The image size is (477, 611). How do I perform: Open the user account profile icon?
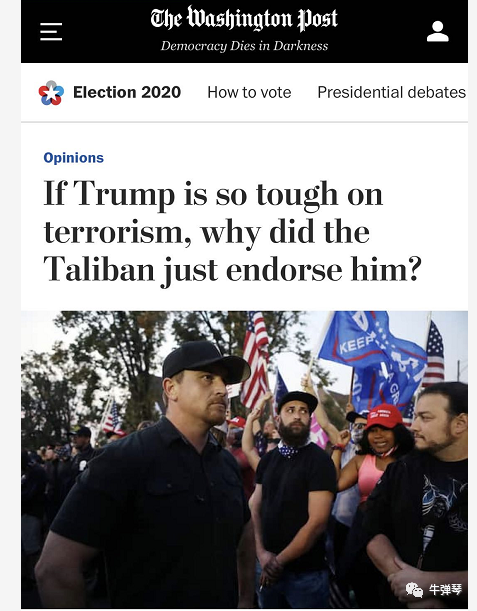coord(438,32)
